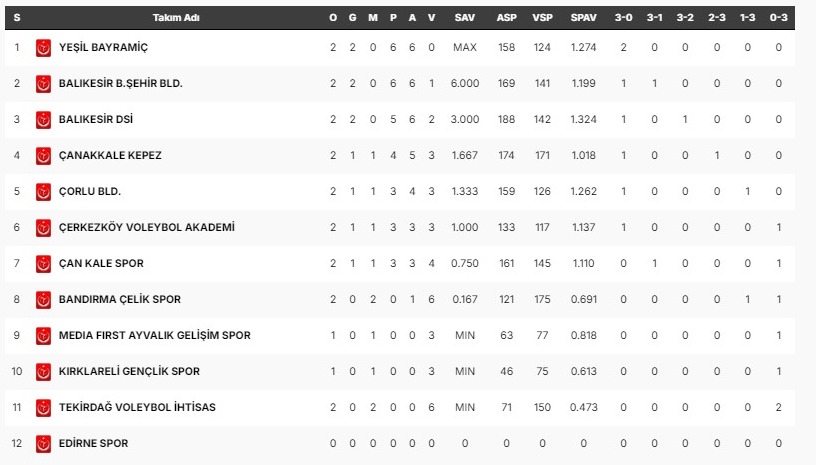
Task: Click the SAV column header
Action: click(x=464, y=19)
